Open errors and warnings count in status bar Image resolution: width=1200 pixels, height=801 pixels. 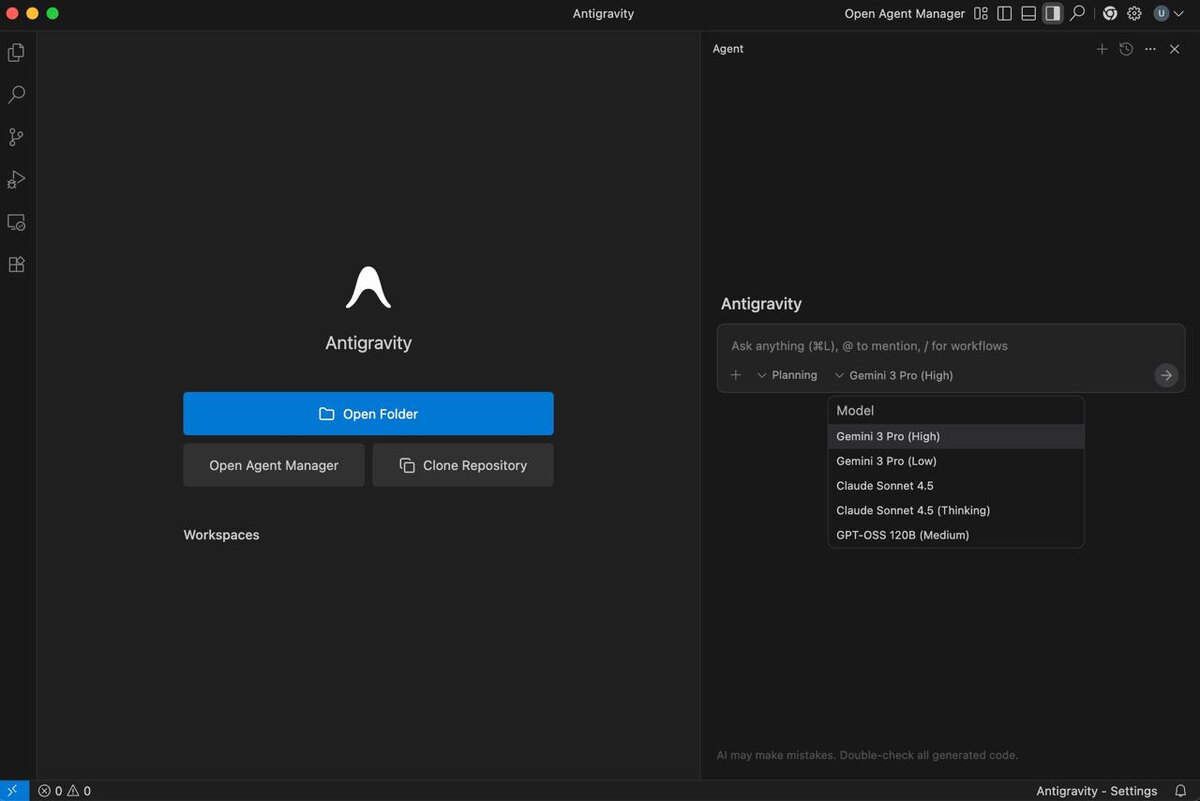coord(64,791)
